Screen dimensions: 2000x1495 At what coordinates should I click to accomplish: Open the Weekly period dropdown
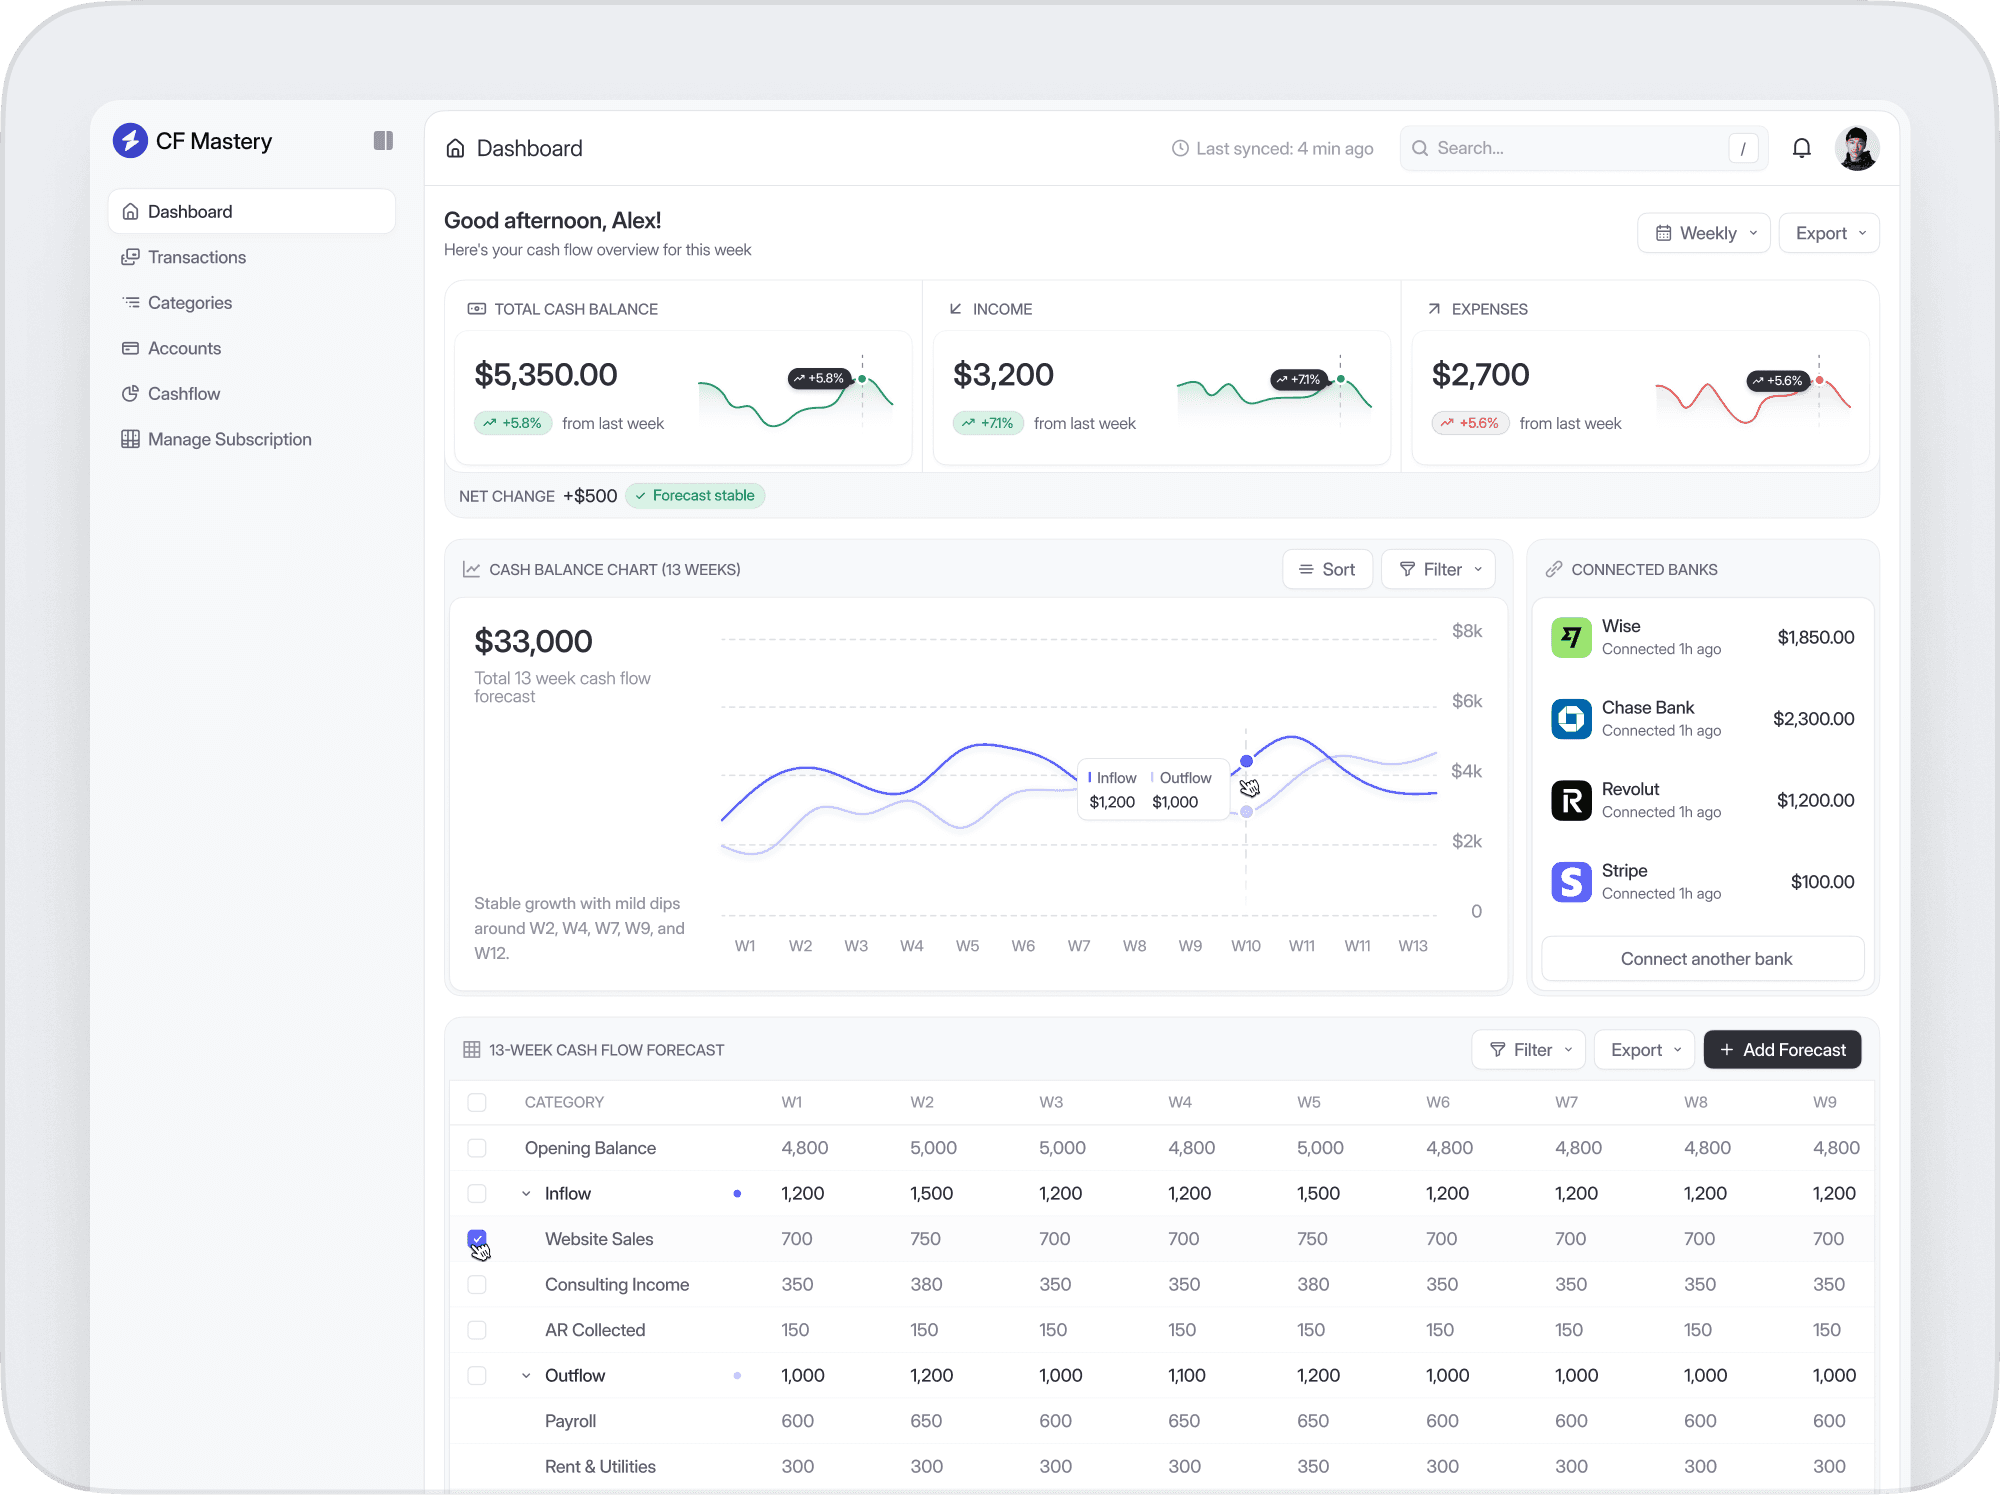(x=1704, y=233)
